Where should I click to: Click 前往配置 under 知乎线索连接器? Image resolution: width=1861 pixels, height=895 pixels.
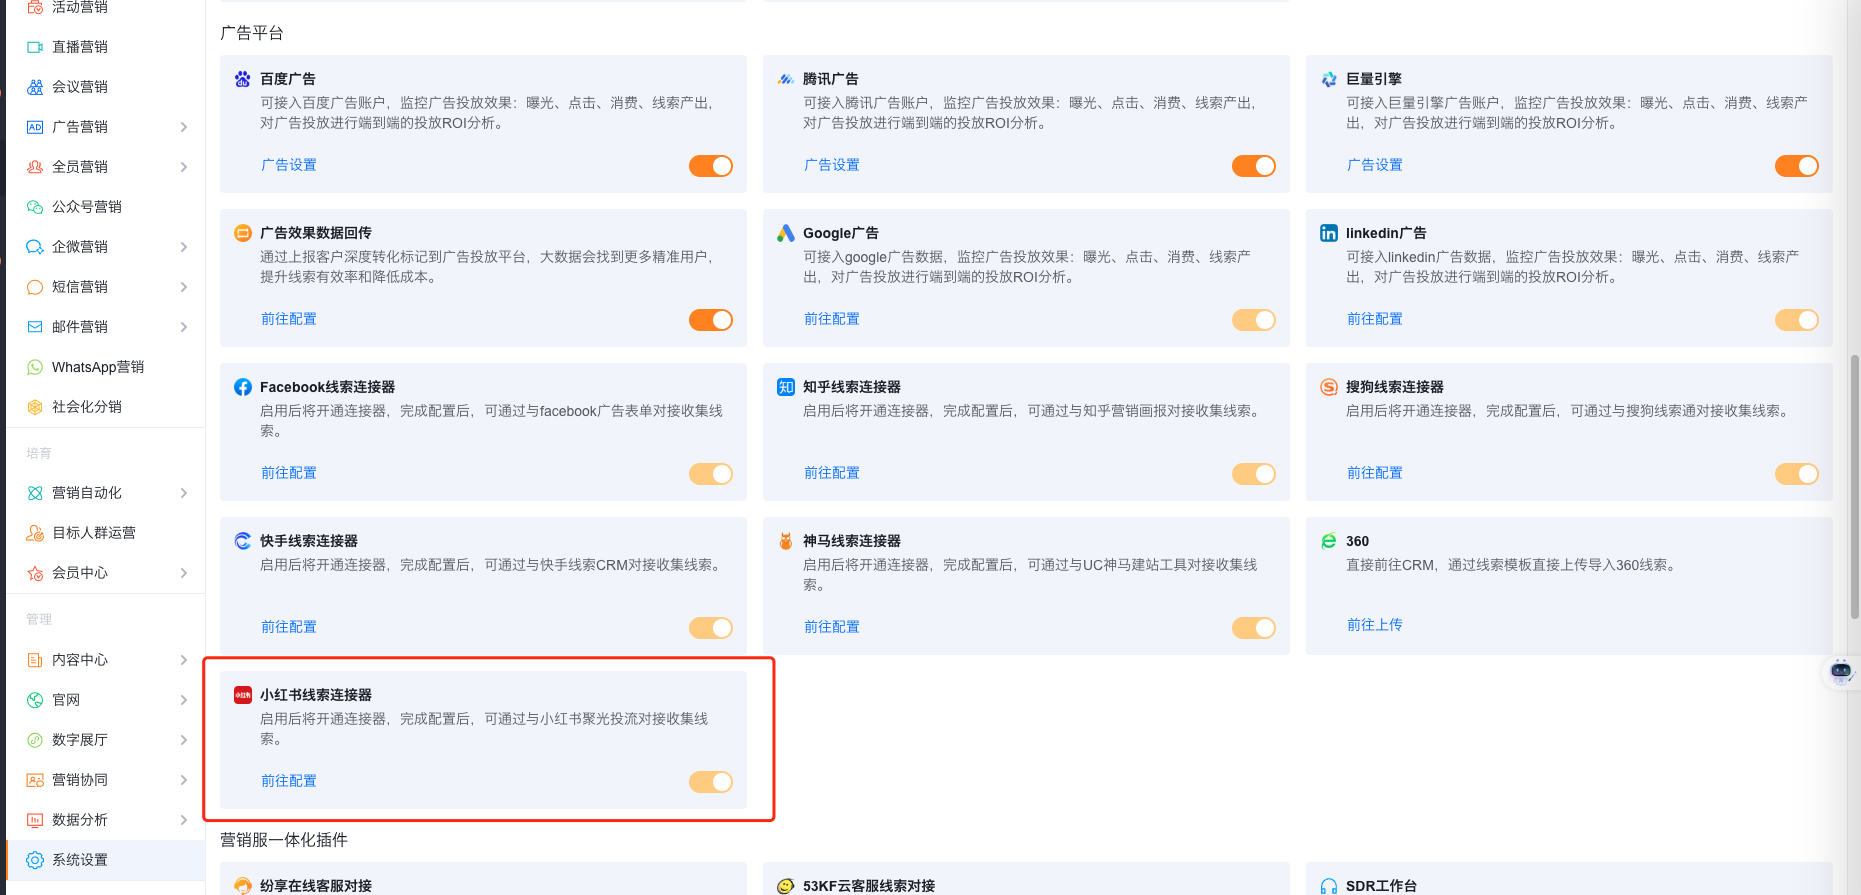point(832,473)
